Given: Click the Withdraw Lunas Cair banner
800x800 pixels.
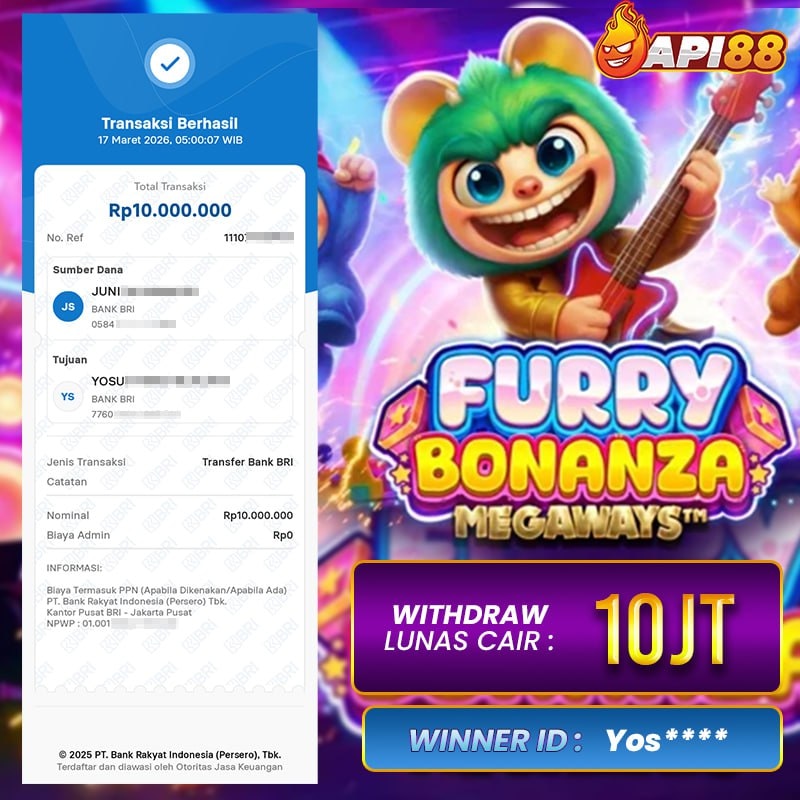Looking at the screenshot, I should [567, 628].
